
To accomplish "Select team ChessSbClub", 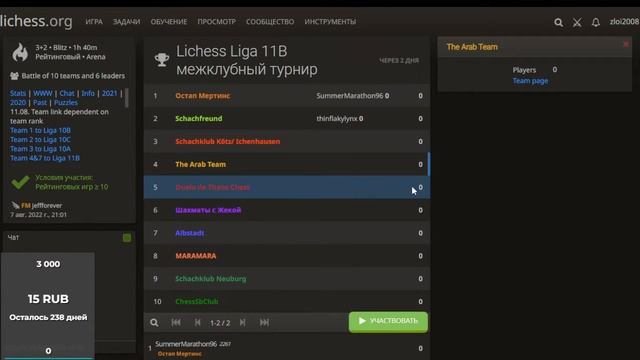I will pos(287,301).
